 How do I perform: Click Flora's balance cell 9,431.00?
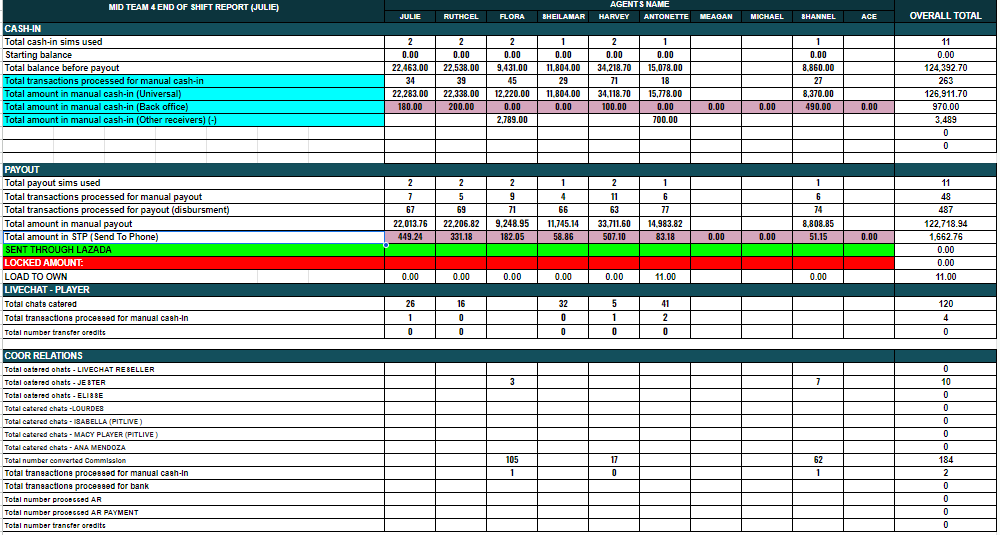[512, 68]
